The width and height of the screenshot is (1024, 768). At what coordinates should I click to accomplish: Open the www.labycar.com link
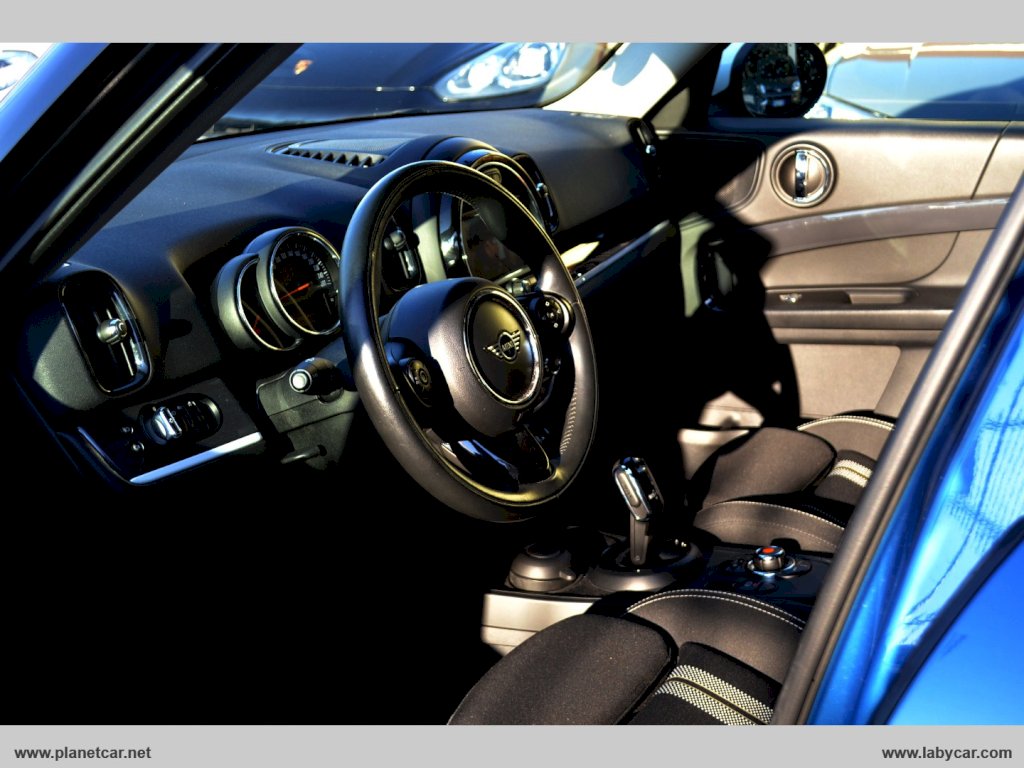(x=946, y=752)
